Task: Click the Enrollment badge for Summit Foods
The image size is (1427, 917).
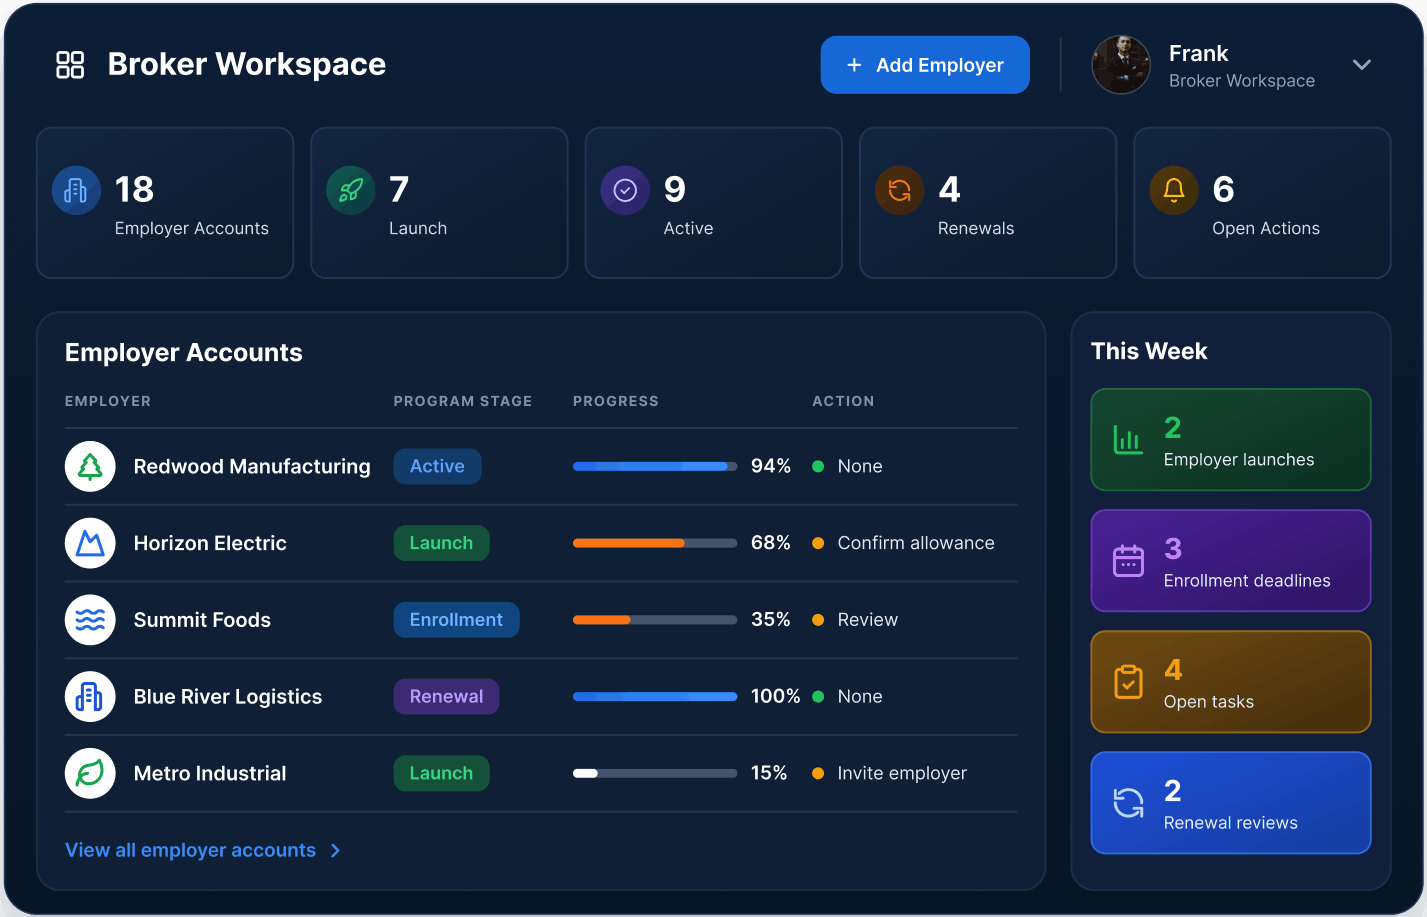Action: (456, 620)
